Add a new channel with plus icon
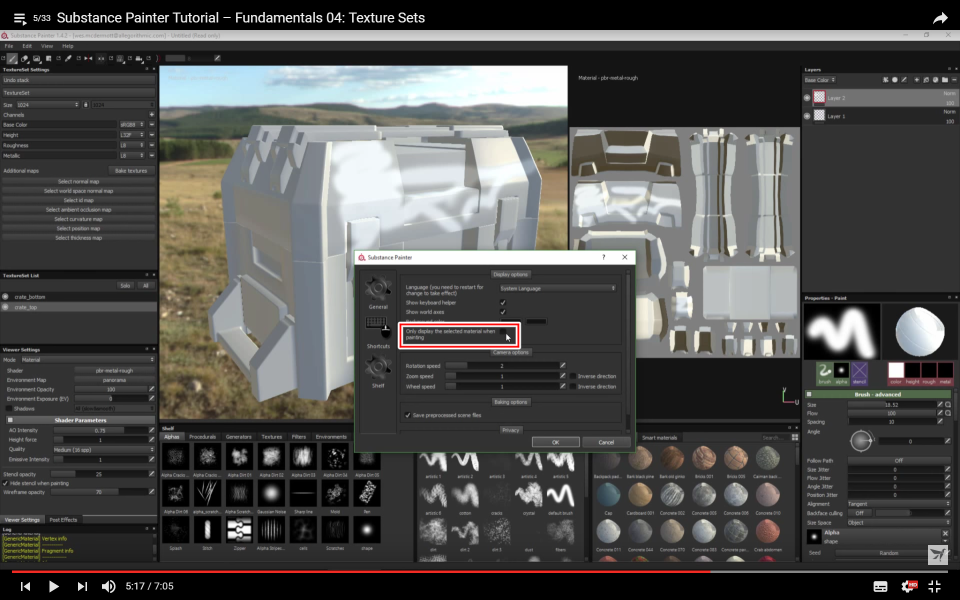The width and height of the screenshot is (960, 600). pos(152,114)
